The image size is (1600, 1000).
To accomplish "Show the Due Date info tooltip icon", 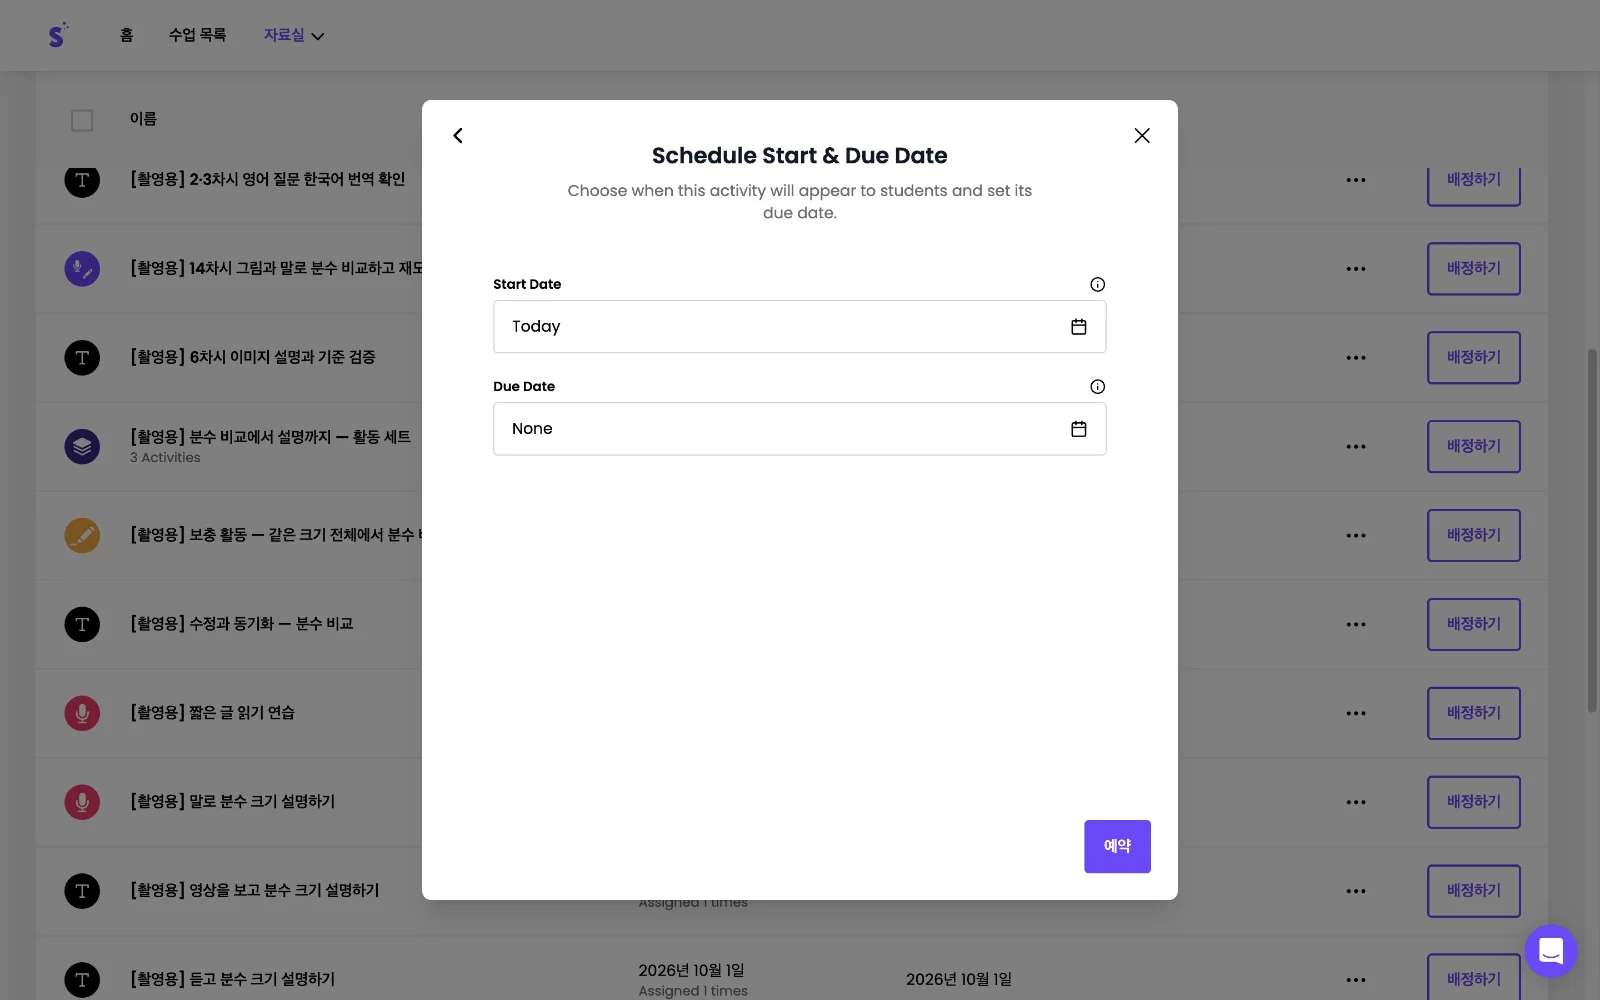I will pos(1097,387).
